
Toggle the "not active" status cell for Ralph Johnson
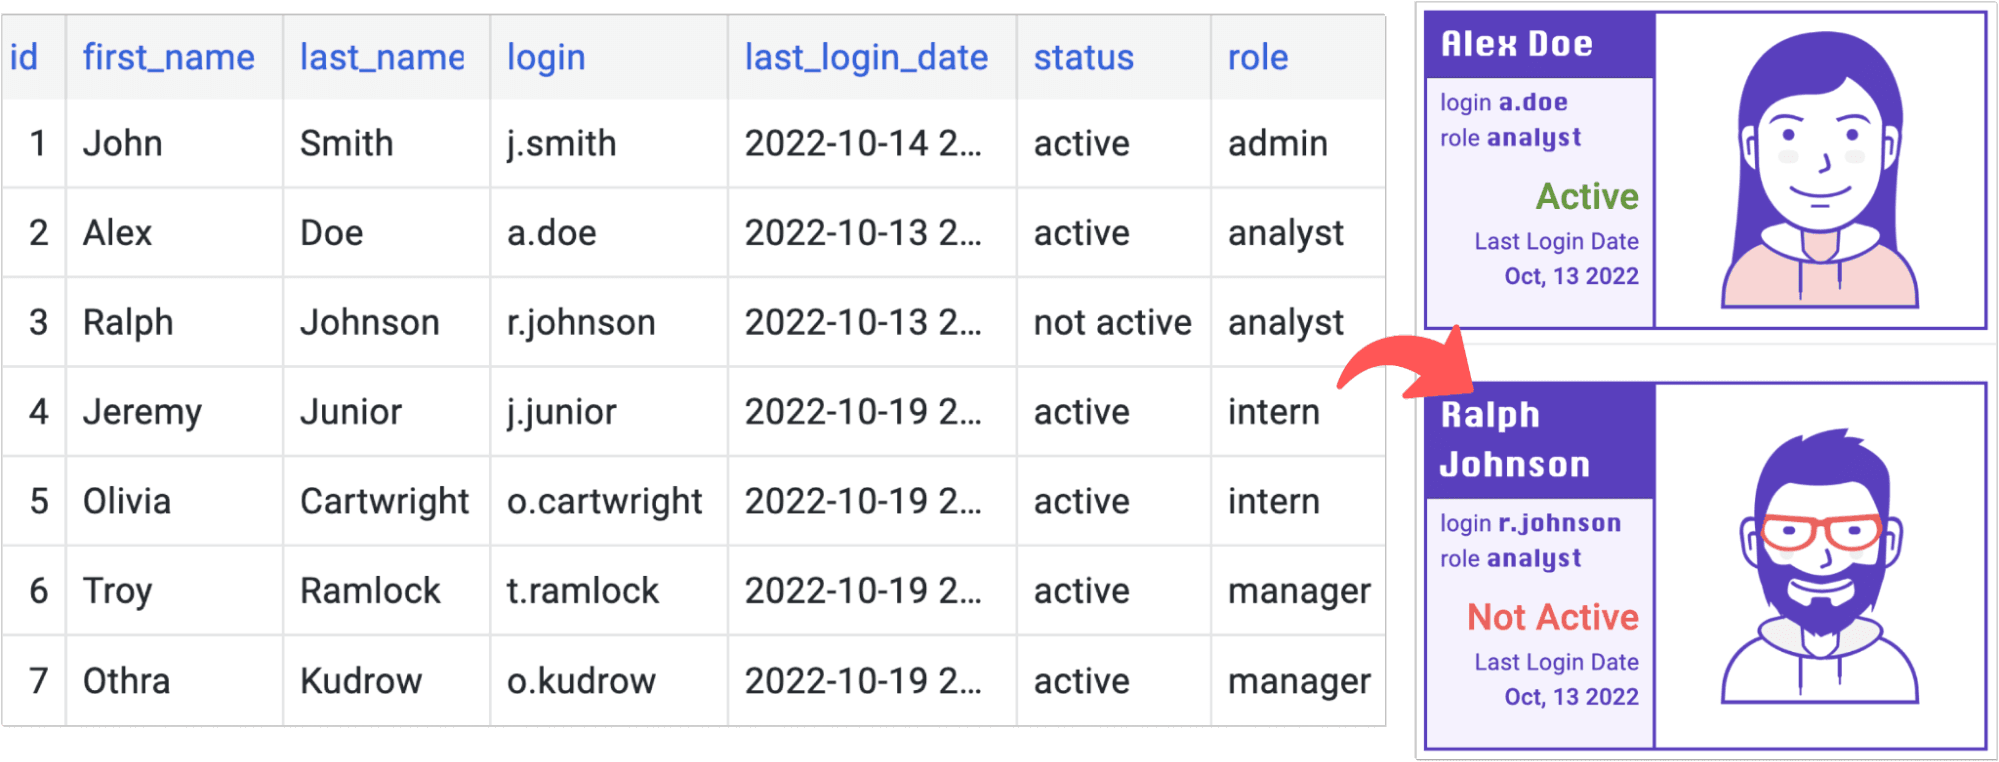(x=1110, y=322)
